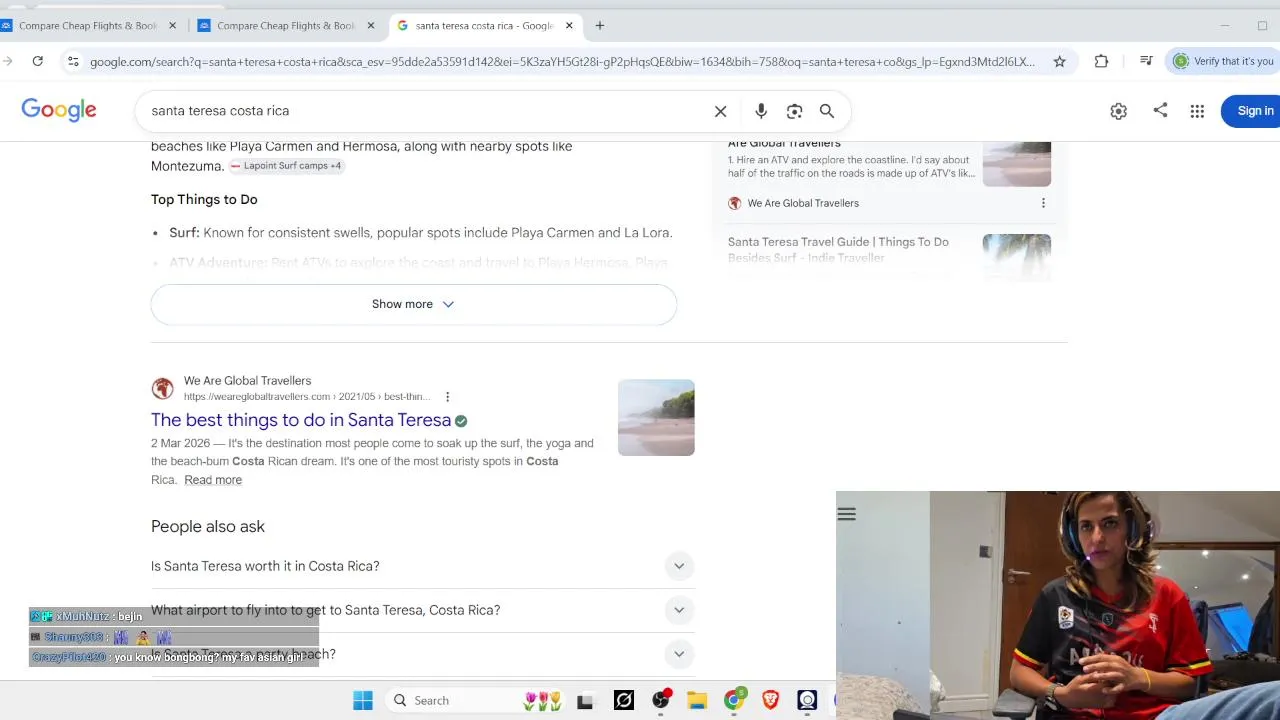
Task: Click the blue Sign in button
Action: (x=1252, y=111)
